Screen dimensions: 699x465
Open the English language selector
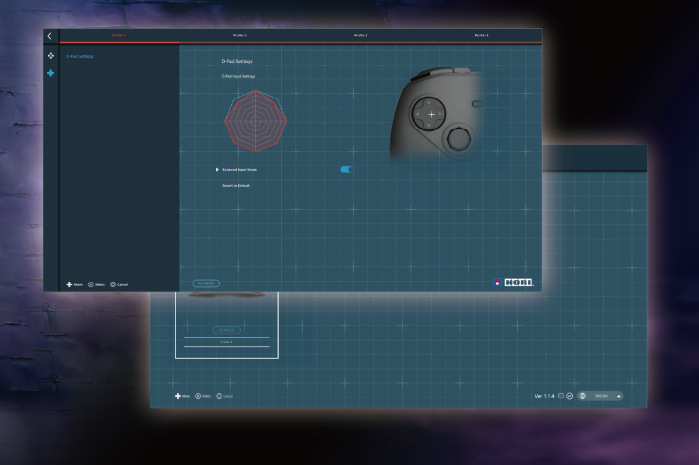(600, 396)
